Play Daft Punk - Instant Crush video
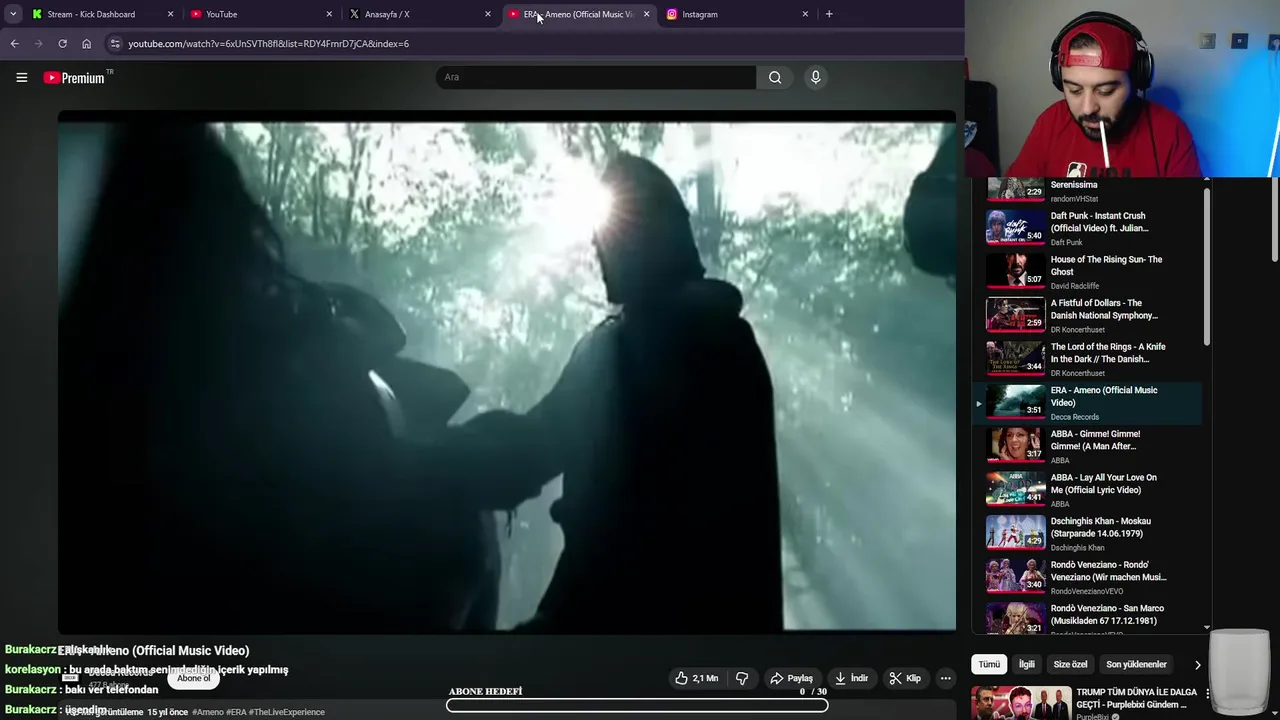 coord(1087,228)
